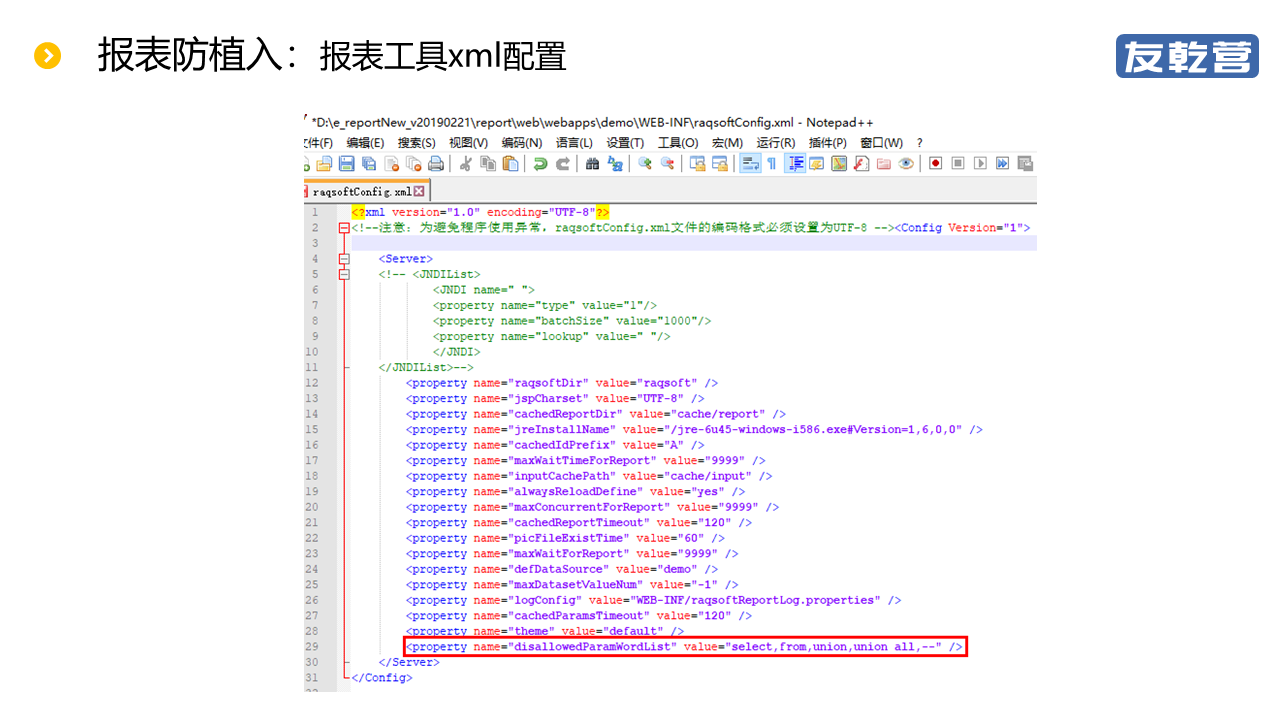Open Find with the binoculars icon
The image size is (1280, 720).
pos(593,164)
